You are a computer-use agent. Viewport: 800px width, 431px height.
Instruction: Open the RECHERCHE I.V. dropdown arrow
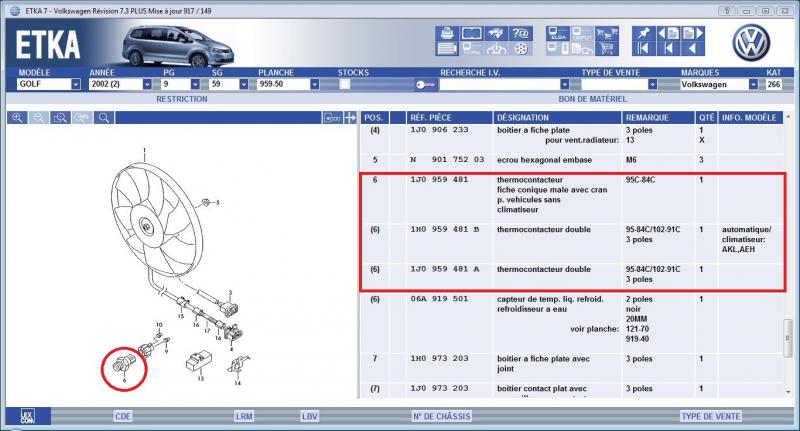point(564,85)
